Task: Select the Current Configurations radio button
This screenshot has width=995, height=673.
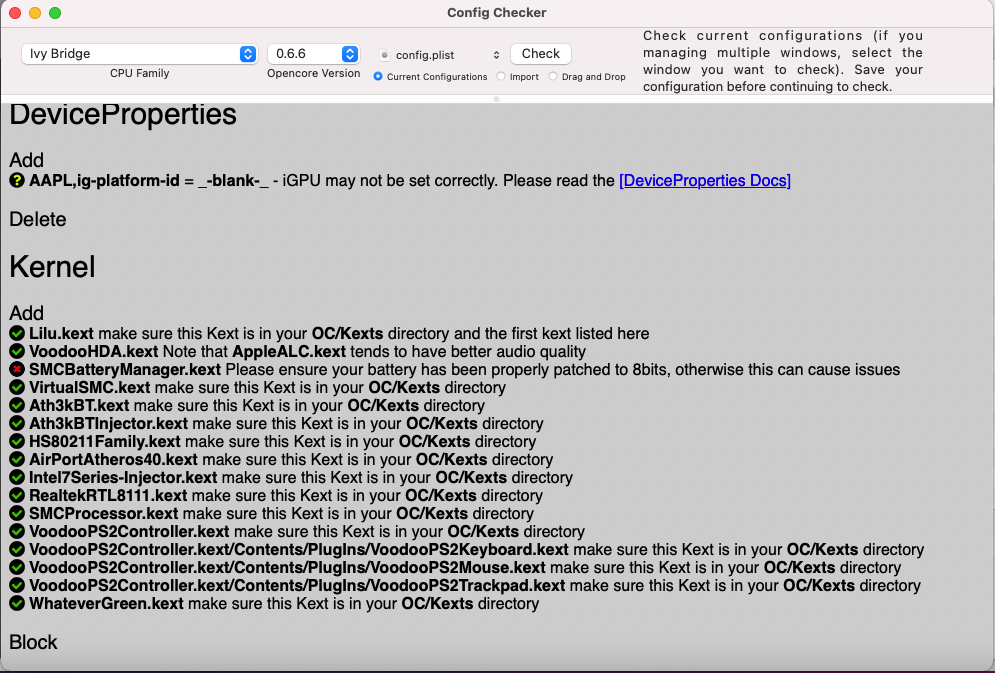Action: point(378,76)
